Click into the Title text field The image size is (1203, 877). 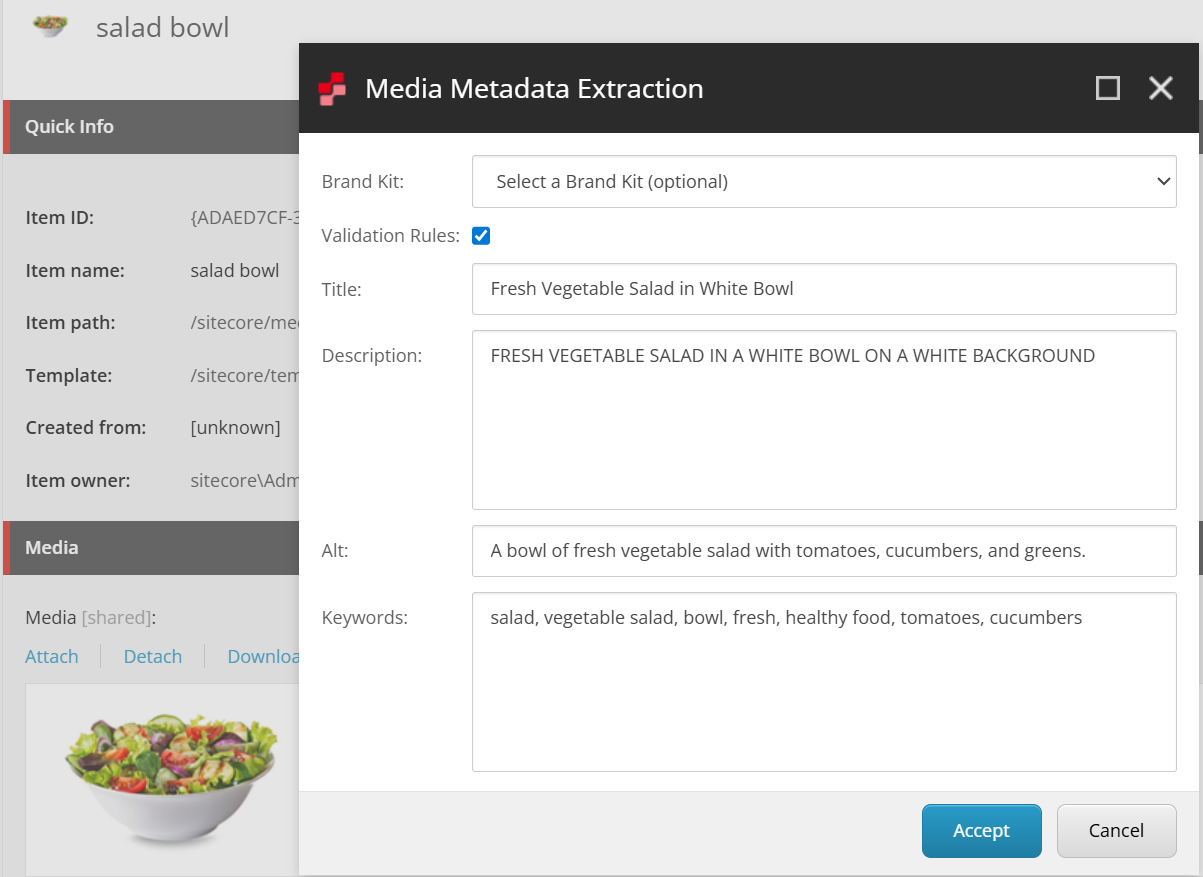click(x=823, y=289)
